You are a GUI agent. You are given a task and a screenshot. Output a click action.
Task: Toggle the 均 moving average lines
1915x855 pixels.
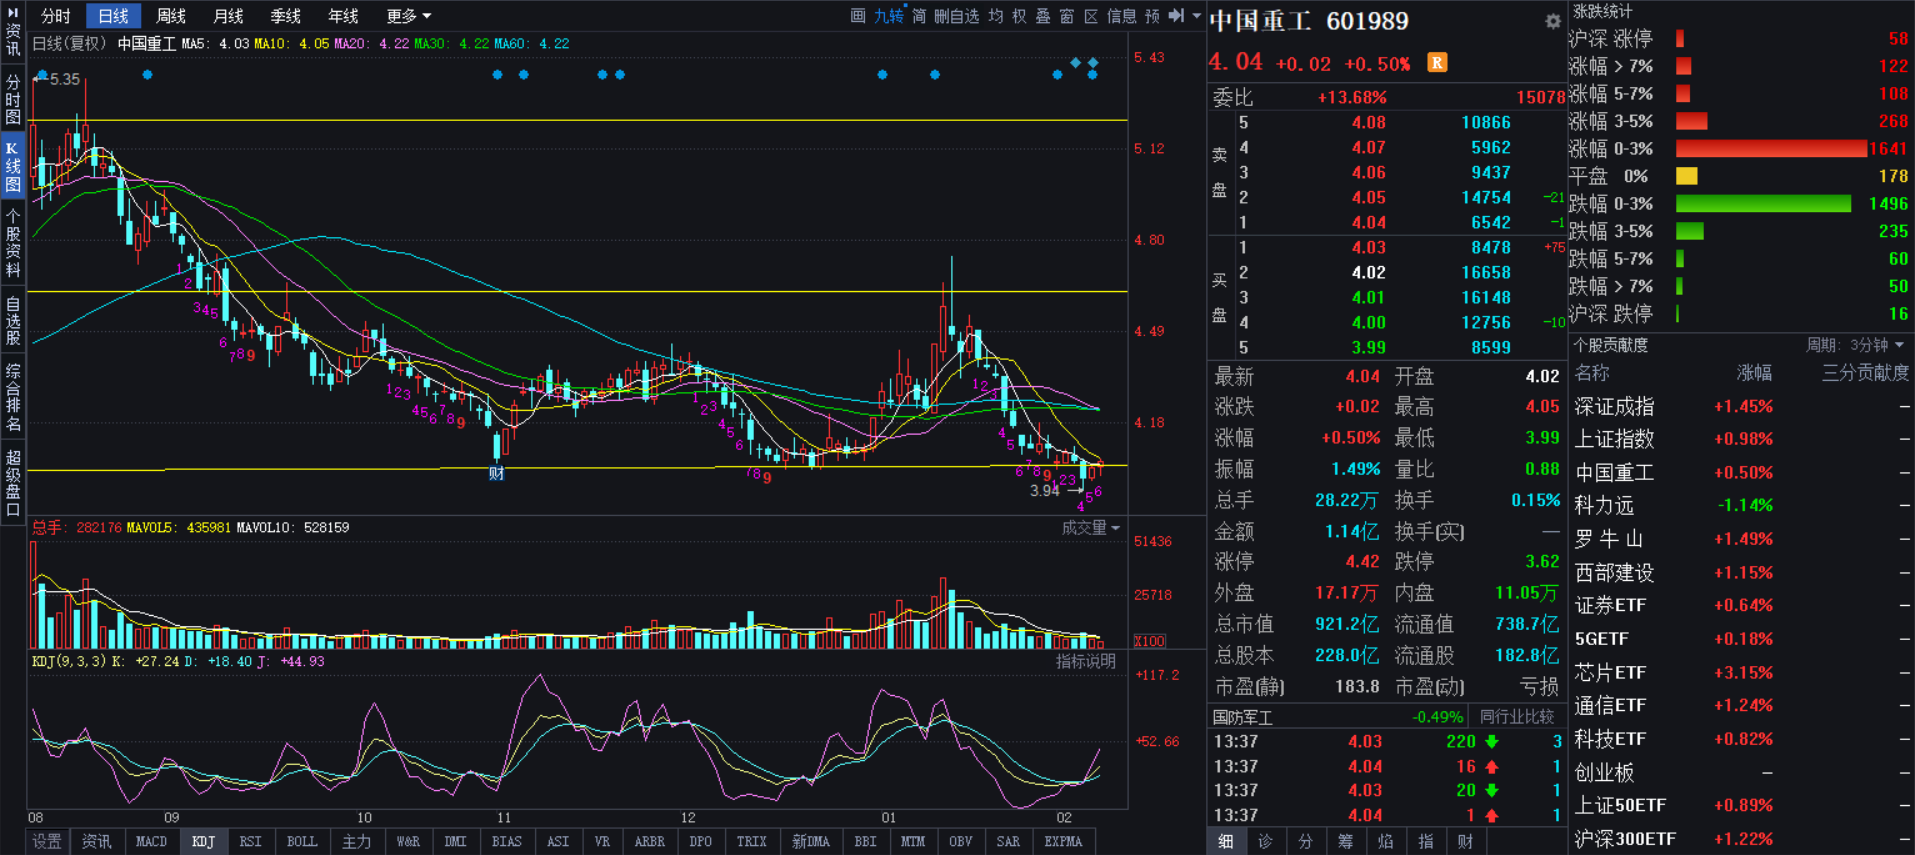[x=996, y=16]
